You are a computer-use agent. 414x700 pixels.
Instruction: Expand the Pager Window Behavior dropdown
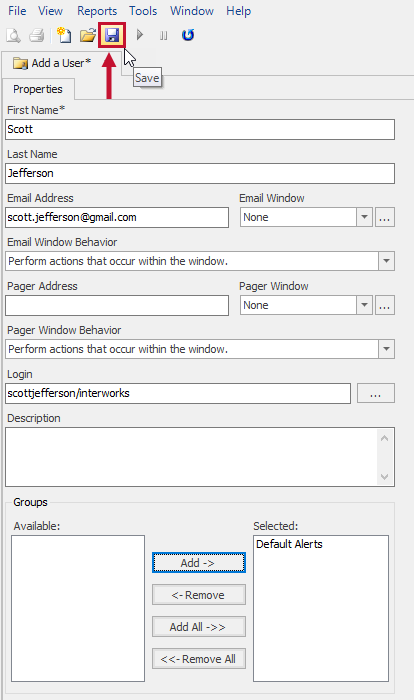click(386, 349)
